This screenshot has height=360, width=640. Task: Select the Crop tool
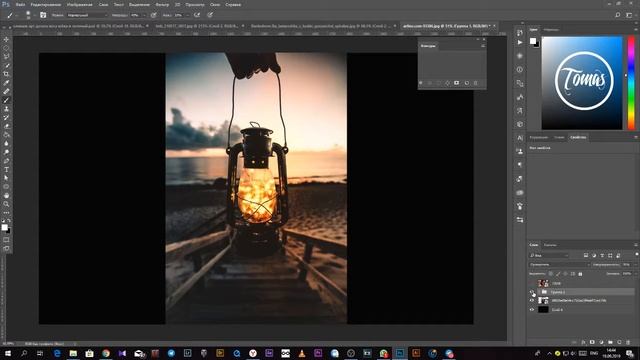(x=6, y=74)
